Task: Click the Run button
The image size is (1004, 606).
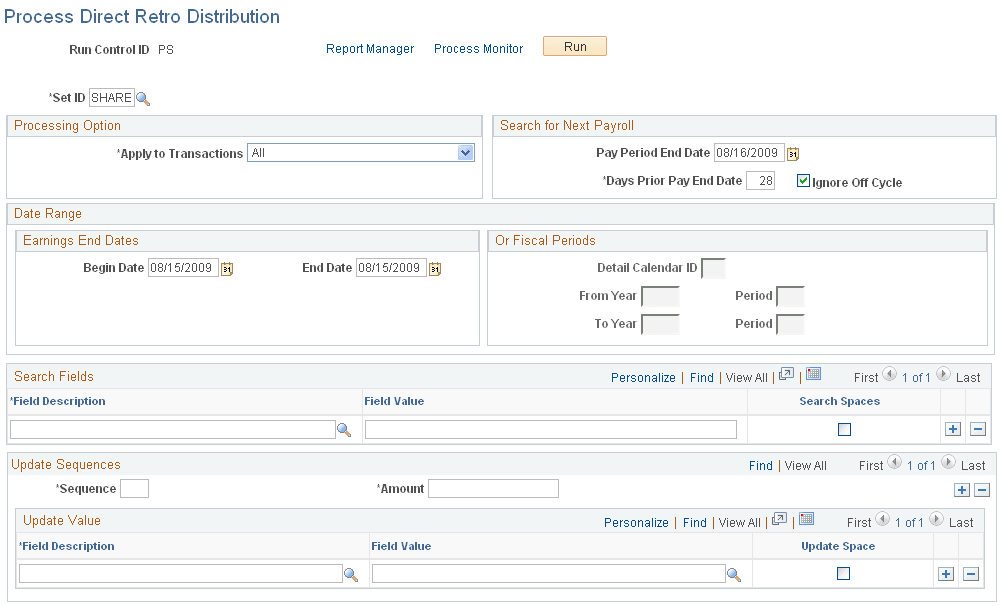Action: [x=574, y=45]
